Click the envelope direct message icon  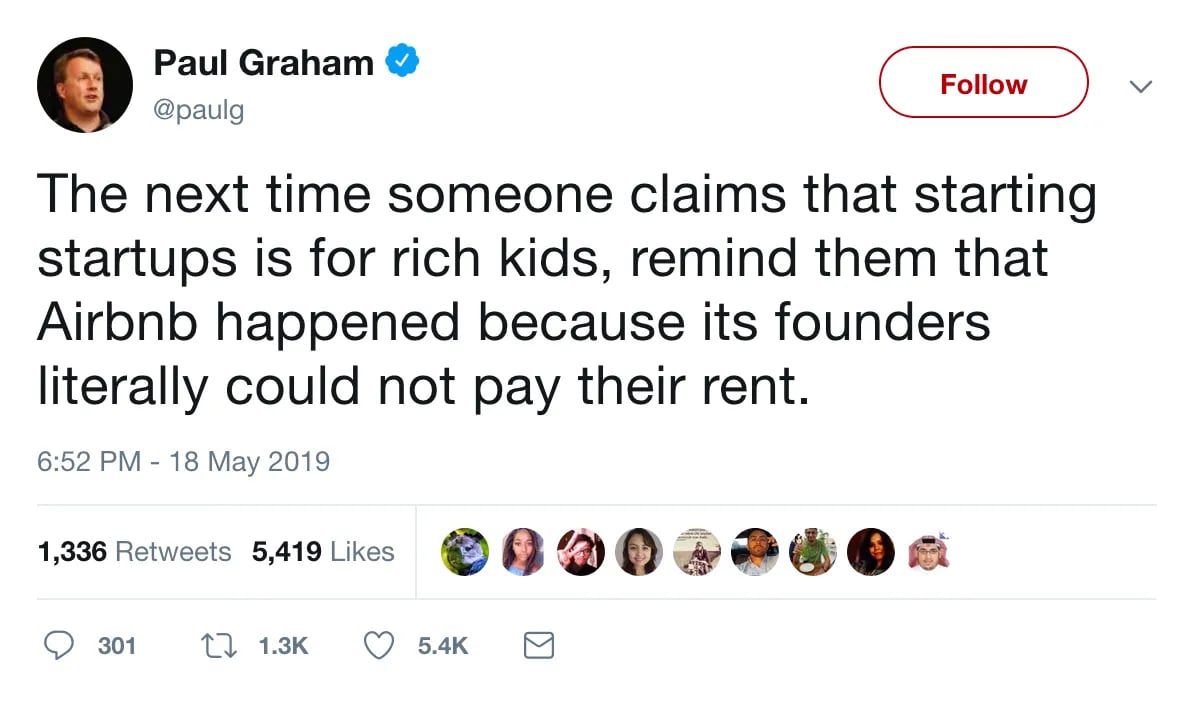pos(539,646)
